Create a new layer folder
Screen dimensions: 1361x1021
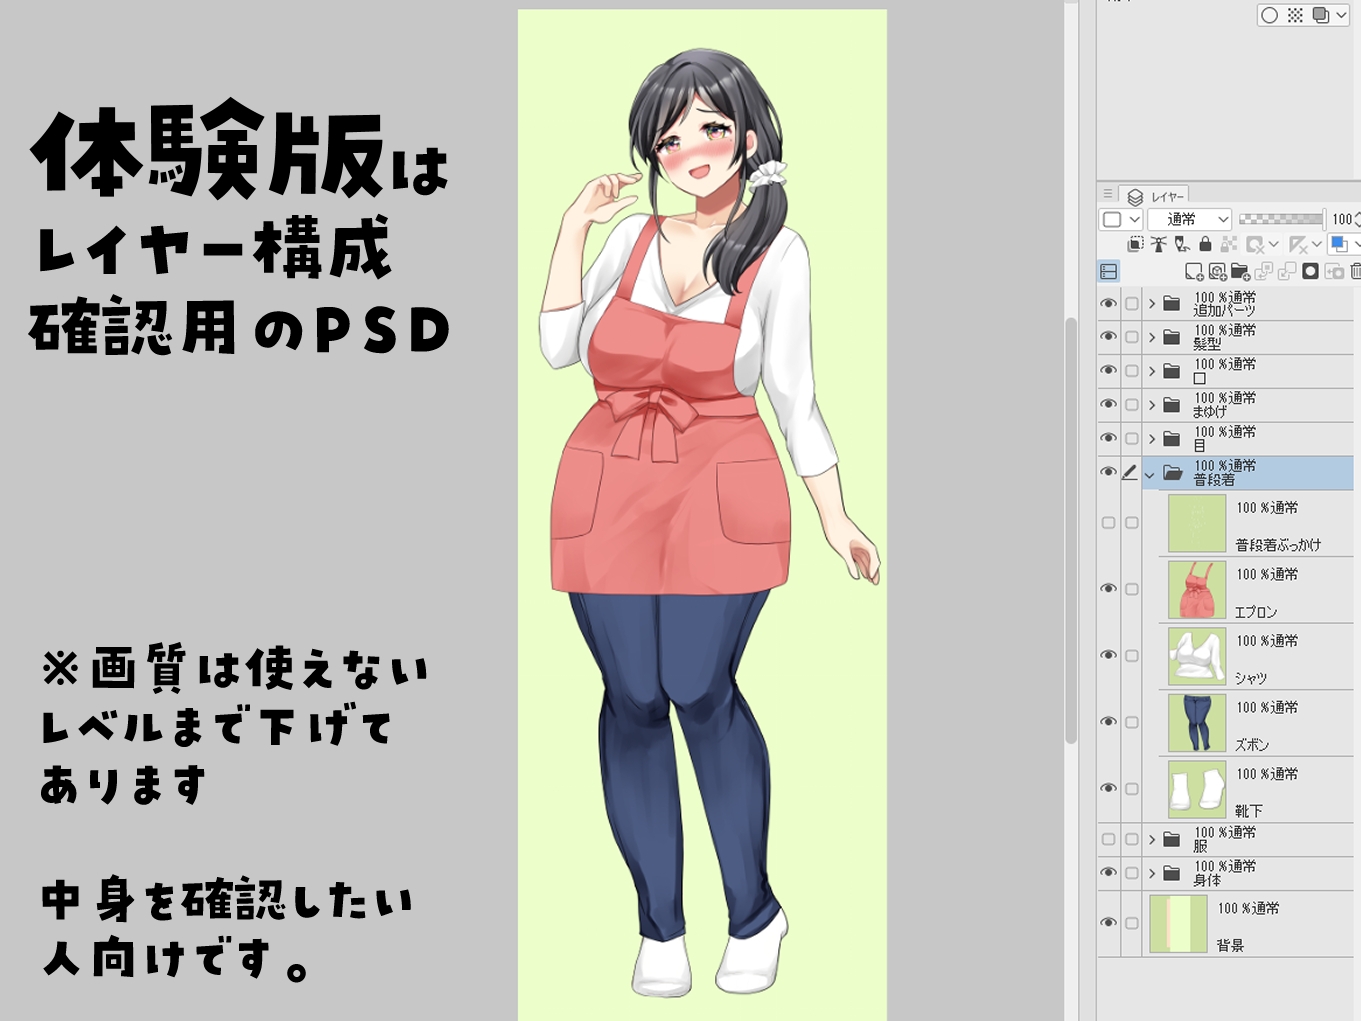point(1240,271)
